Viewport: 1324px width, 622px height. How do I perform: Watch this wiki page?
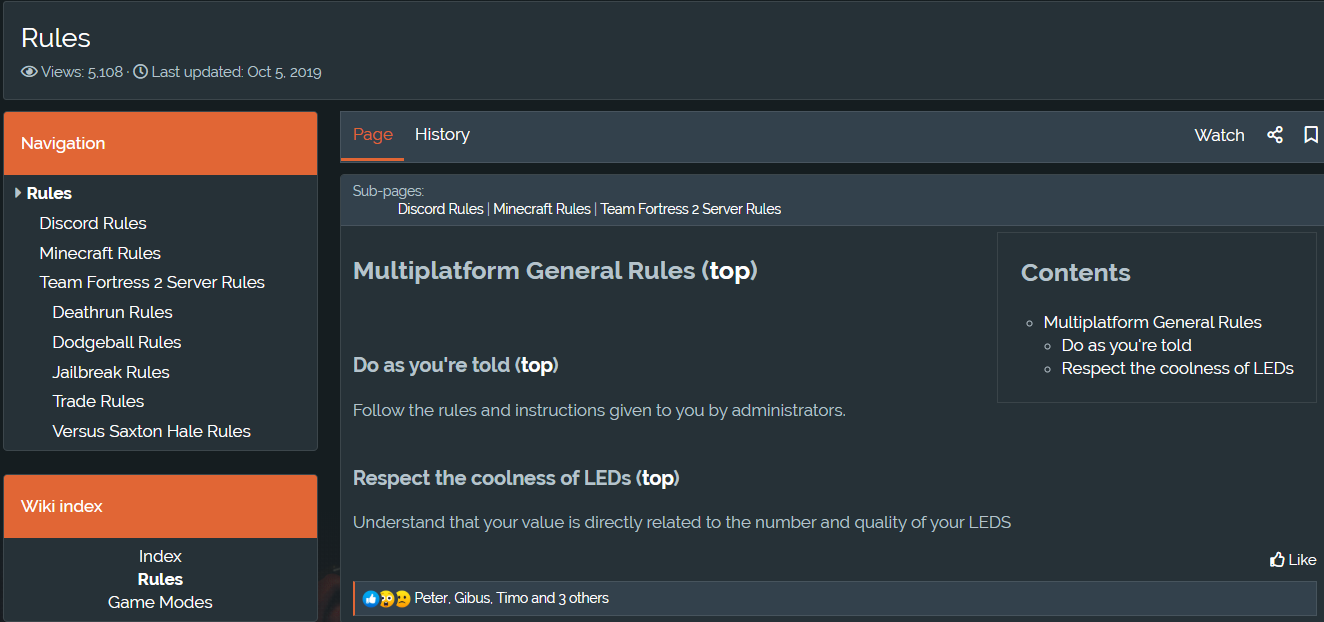(1219, 135)
